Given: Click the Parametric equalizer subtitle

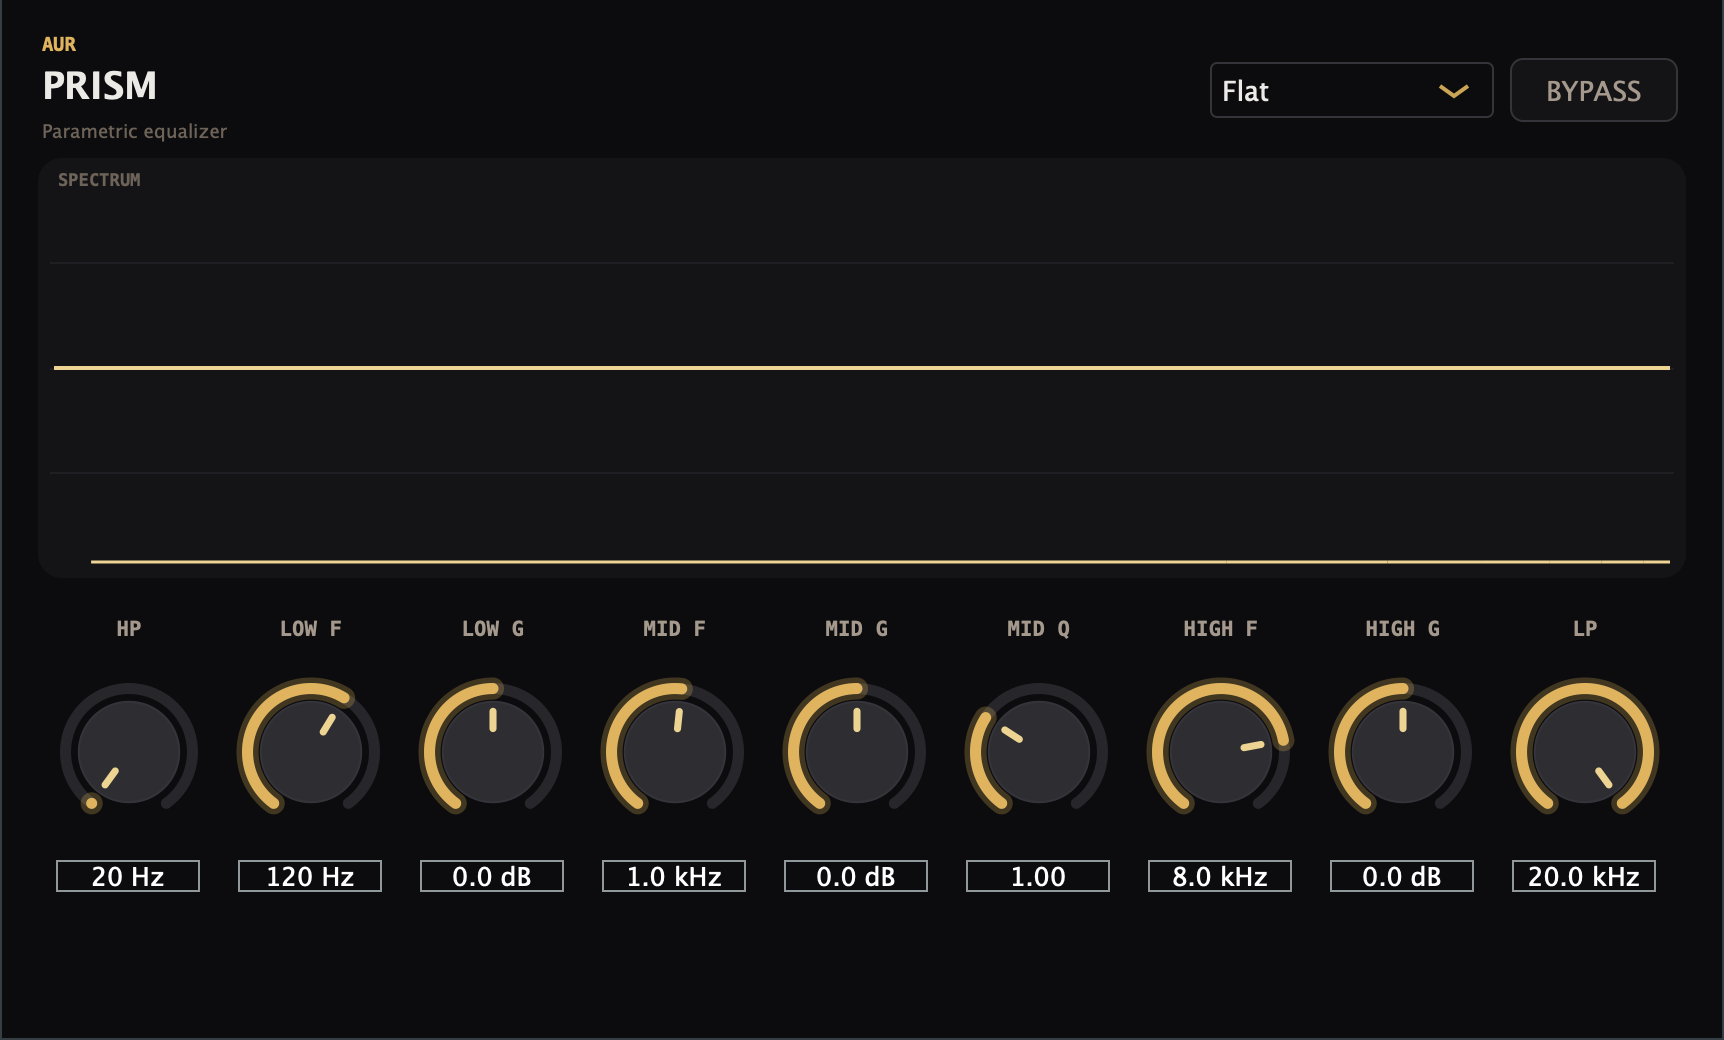Looking at the screenshot, I should (x=134, y=131).
